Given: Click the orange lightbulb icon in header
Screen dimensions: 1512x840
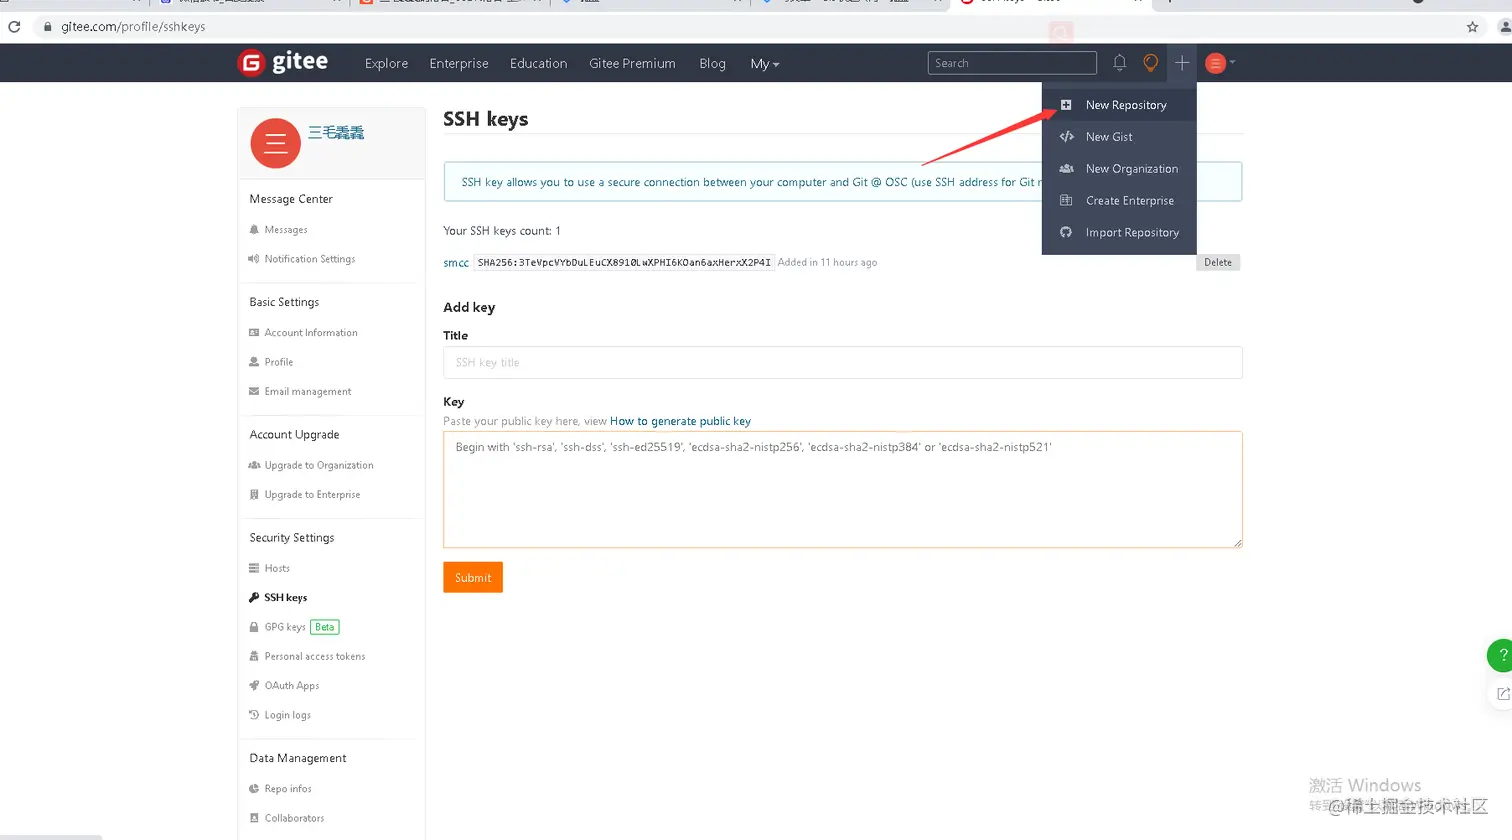Looking at the screenshot, I should click(1151, 63).
